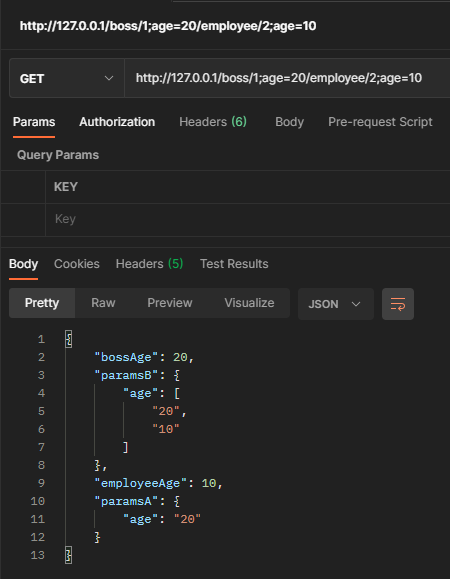Choose the Pretty view button
The height and width of the screenshot is (579, 450).
pos(42,303)
